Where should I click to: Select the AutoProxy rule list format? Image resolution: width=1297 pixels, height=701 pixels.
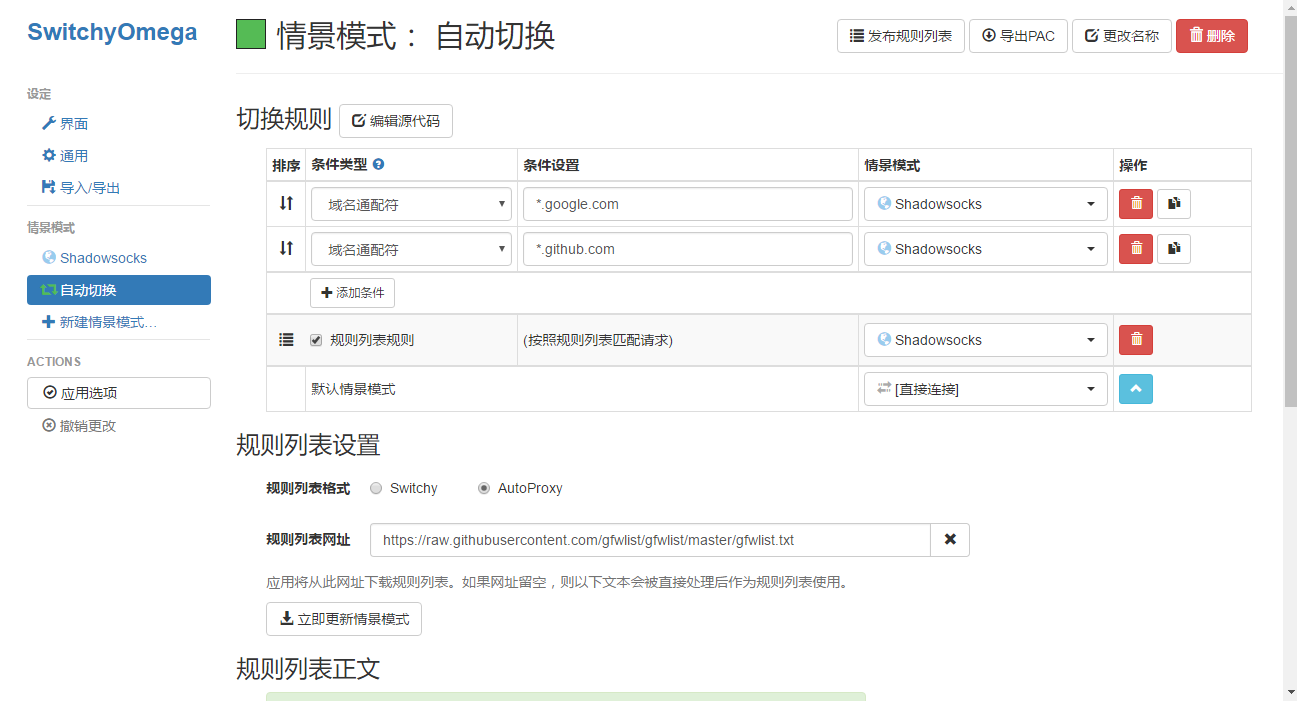(484, 488)
